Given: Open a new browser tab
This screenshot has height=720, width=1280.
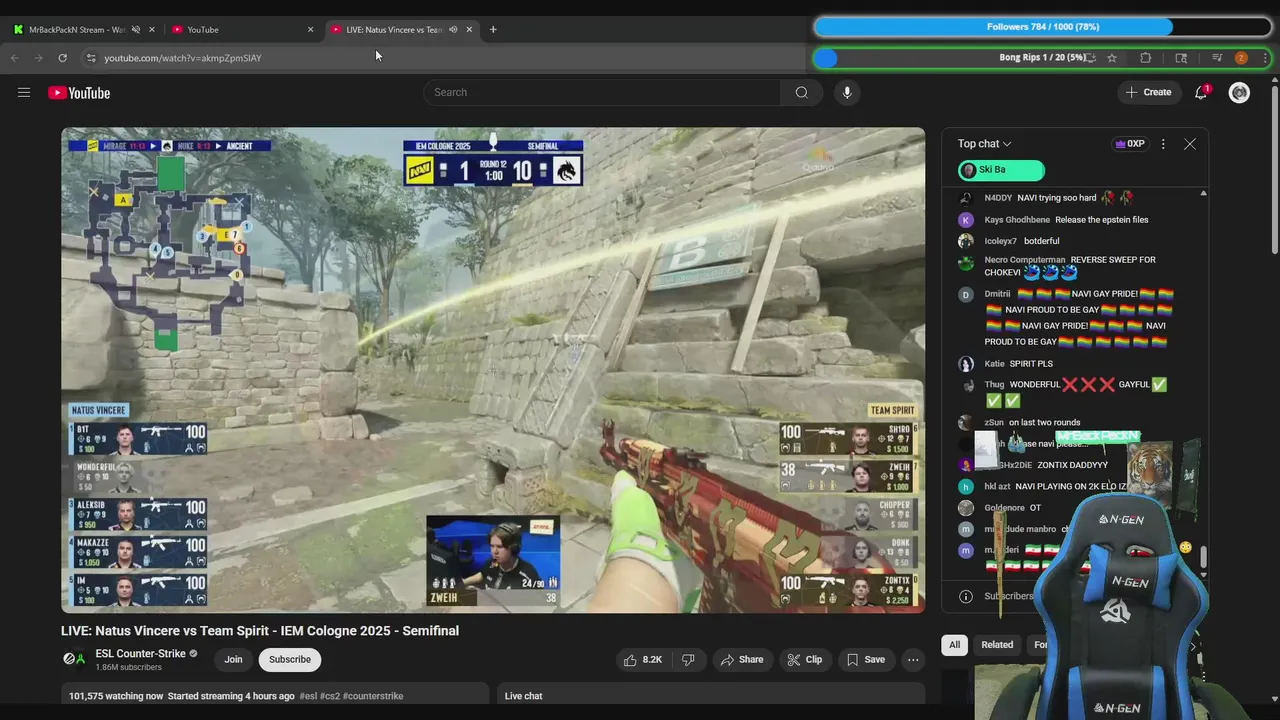Looking at the screenshot, I should 493,29.
